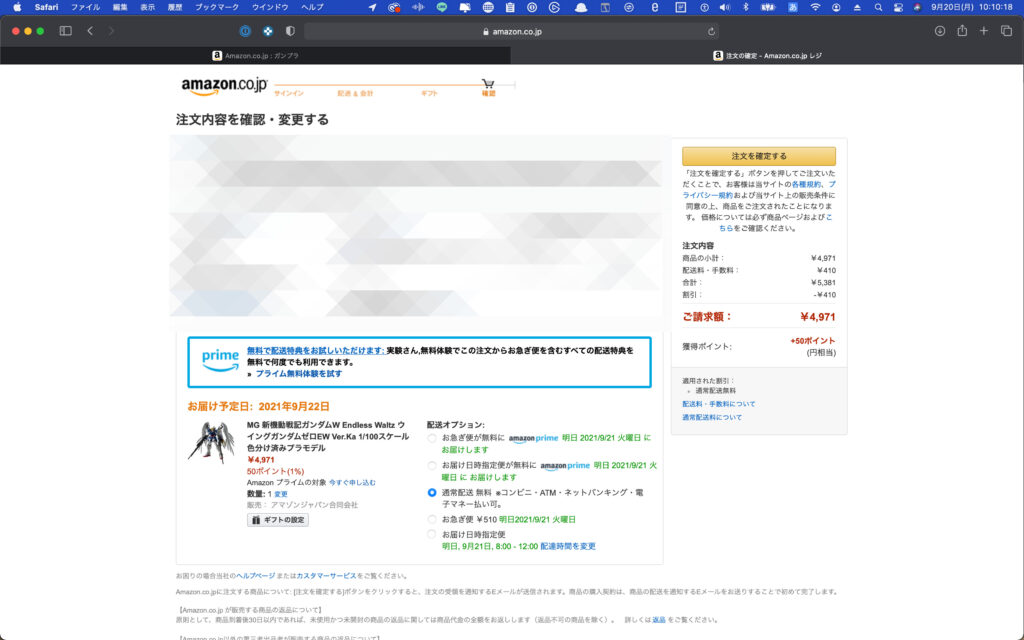This screenshot has width=1024, height=640.
Task: Select free prime お届け日時指定便 option
Action: 432,466
